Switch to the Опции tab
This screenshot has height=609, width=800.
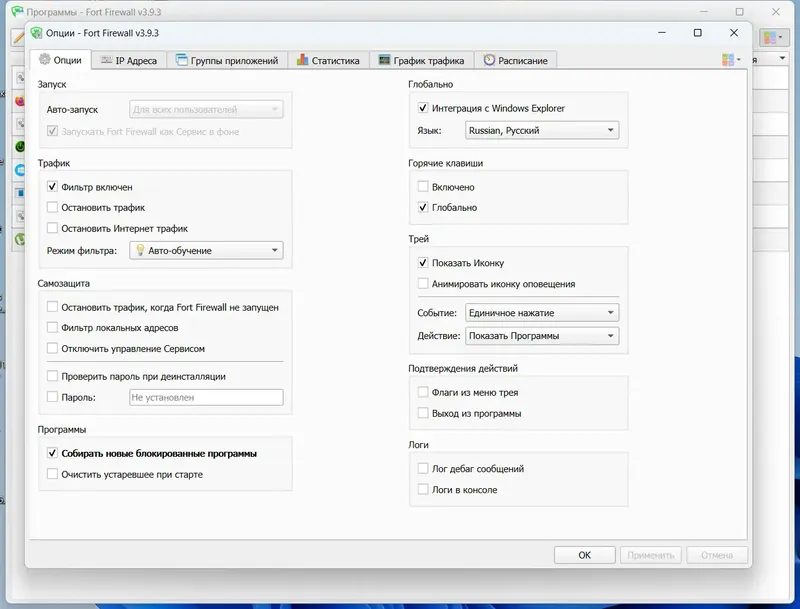61,60
